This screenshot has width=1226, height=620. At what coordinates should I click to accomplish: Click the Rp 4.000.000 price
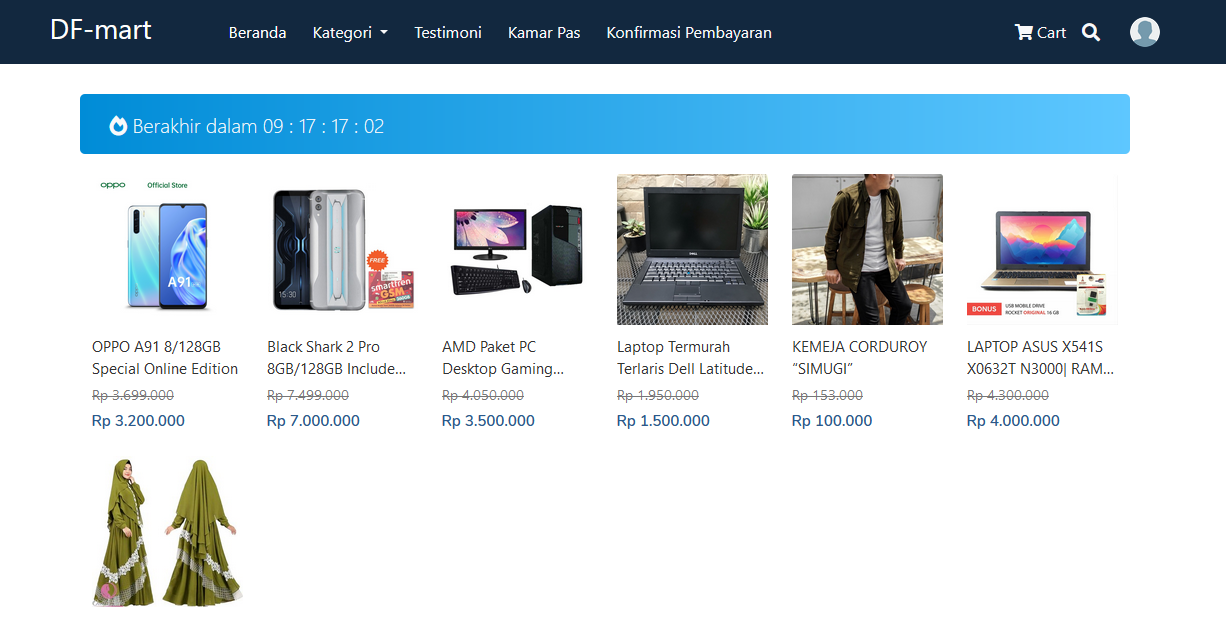[1013, 421]
